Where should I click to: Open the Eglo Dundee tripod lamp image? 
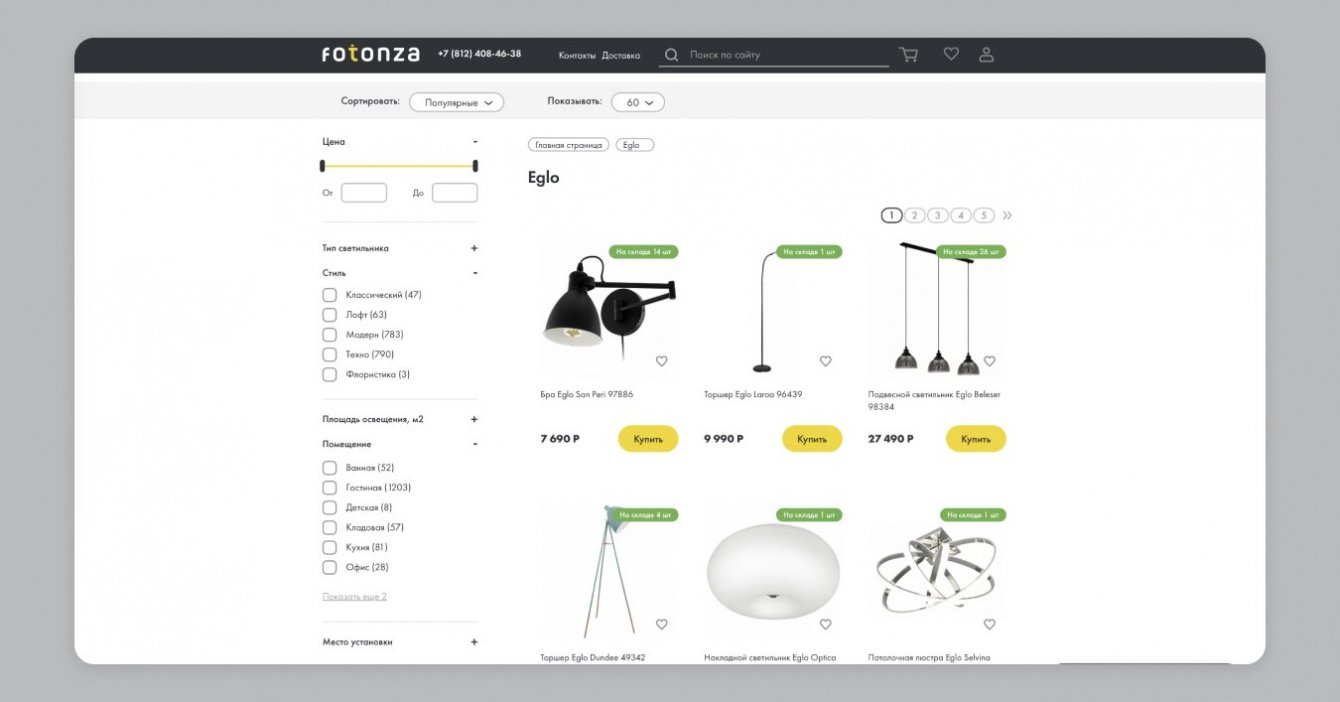coord(609,572)
